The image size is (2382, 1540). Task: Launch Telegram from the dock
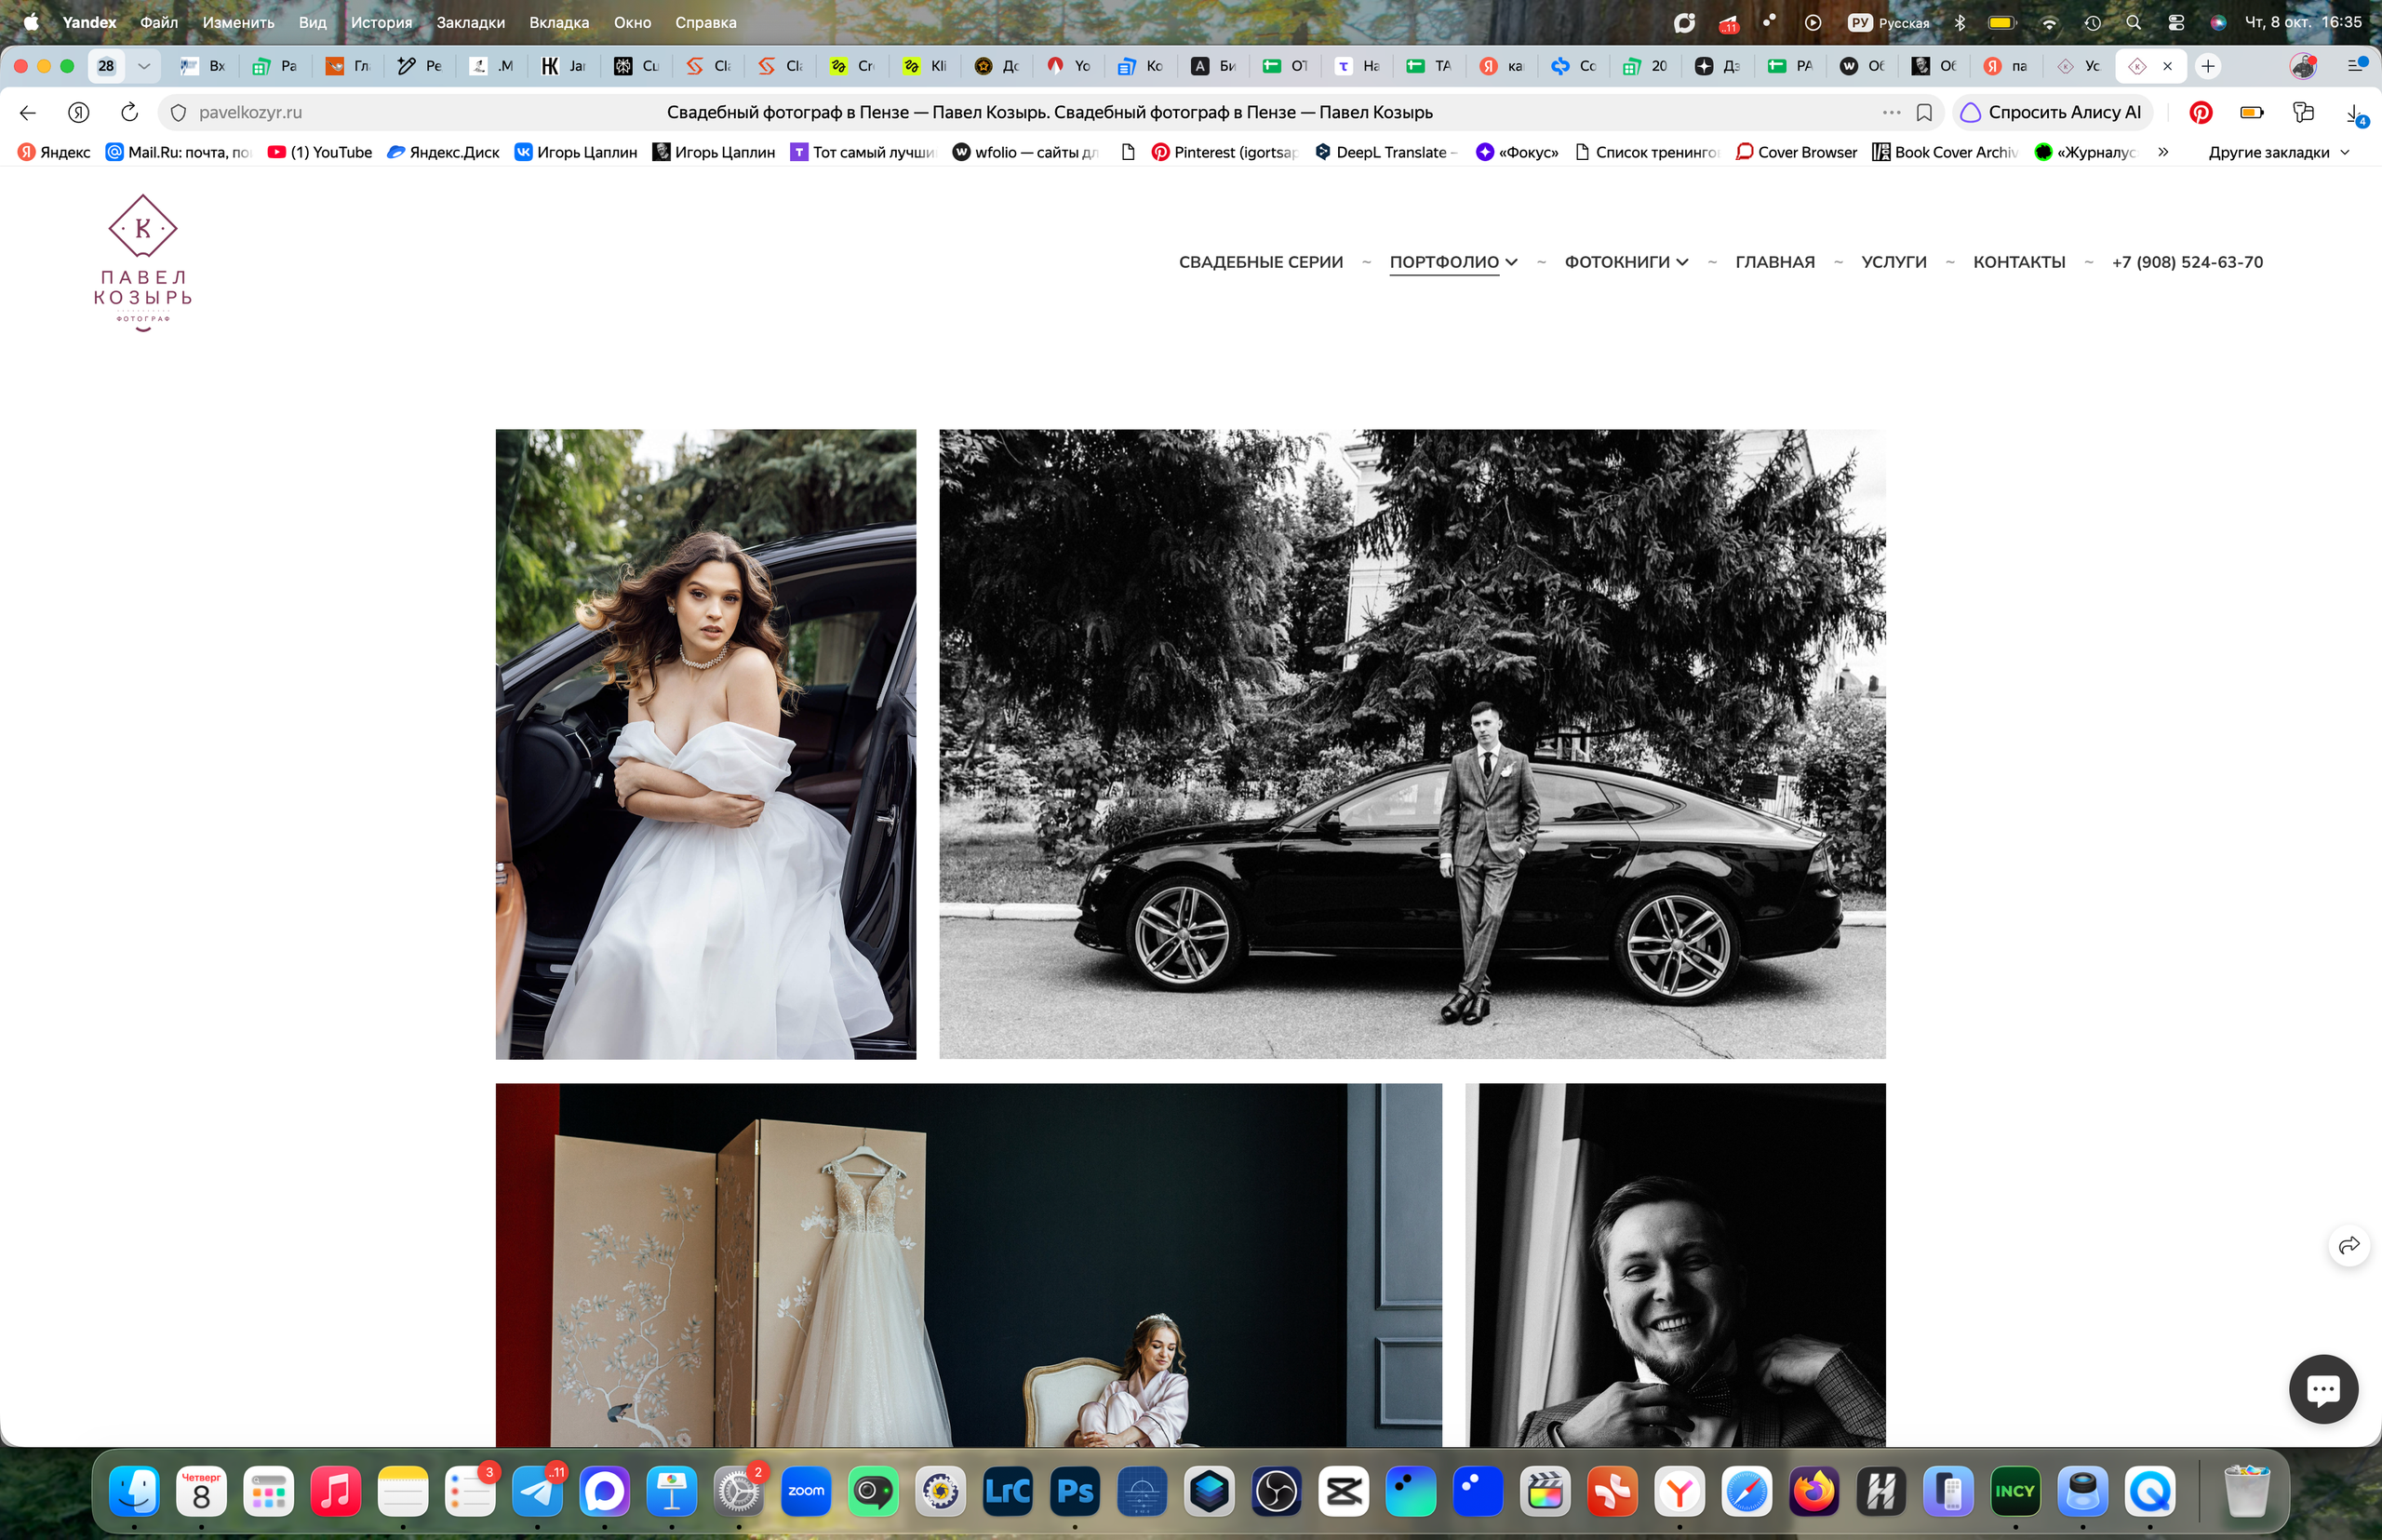click(x=537, y=1492)
